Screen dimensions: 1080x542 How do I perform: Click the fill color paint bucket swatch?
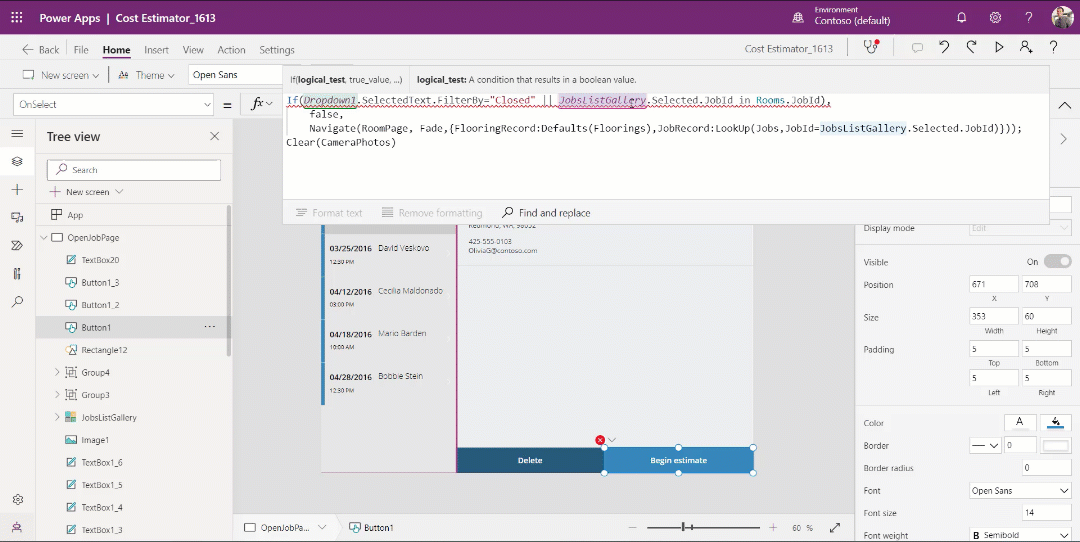[1056, 422]
